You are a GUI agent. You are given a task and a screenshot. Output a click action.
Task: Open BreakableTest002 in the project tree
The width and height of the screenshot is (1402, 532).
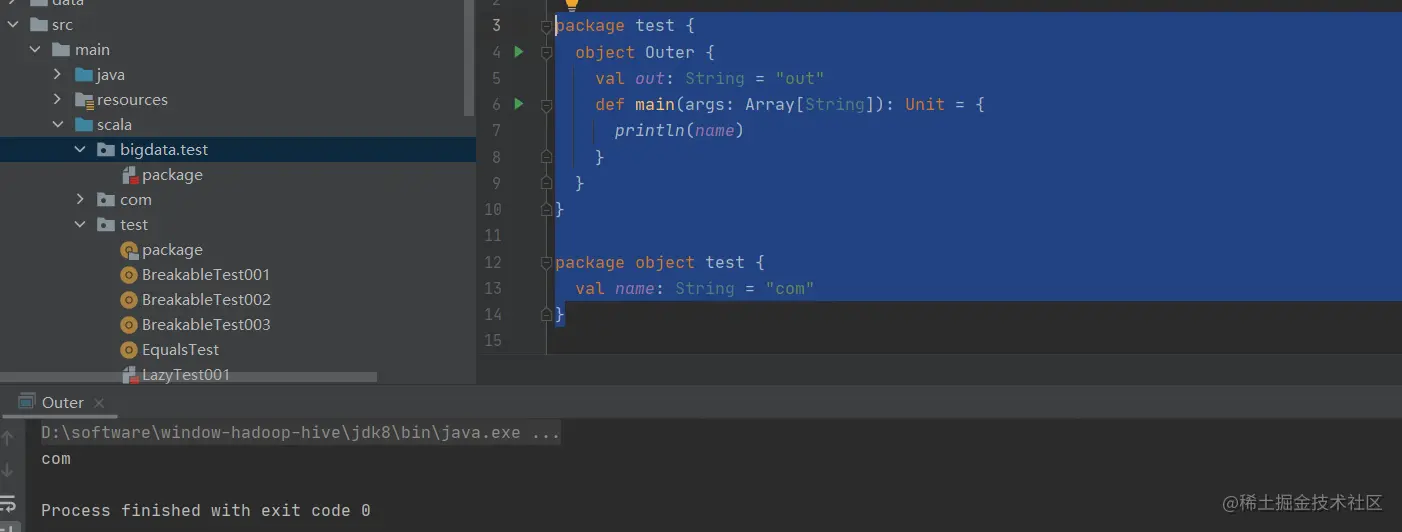point(206,300)
